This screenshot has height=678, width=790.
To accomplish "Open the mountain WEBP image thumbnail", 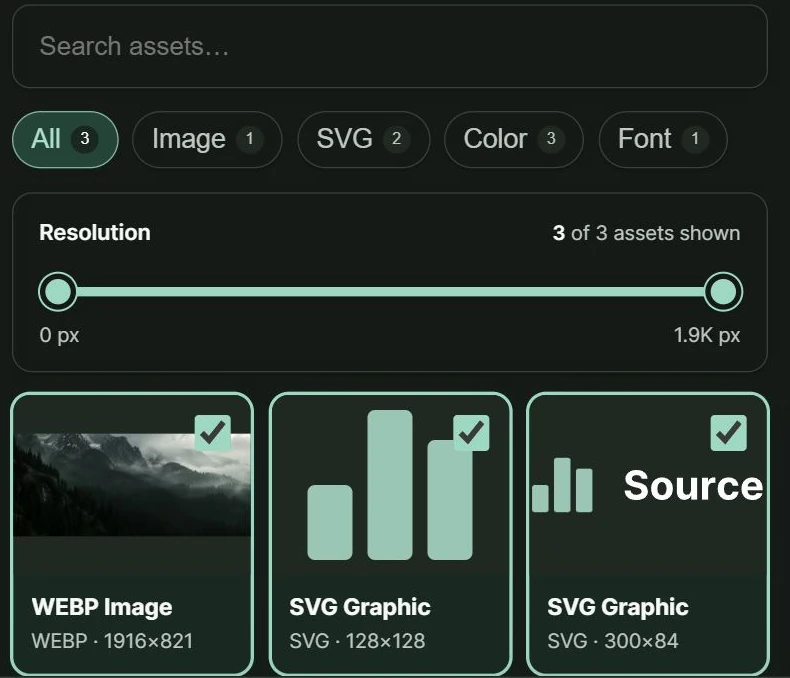I will [132, 485].
